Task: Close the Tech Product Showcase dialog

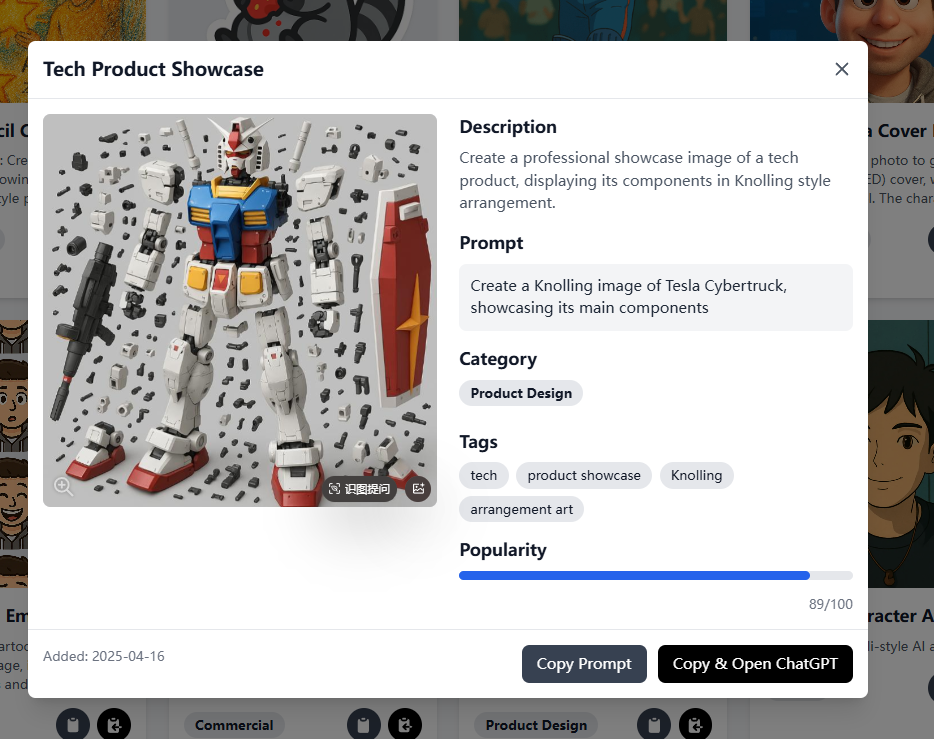Action: [x=841, y=69]
